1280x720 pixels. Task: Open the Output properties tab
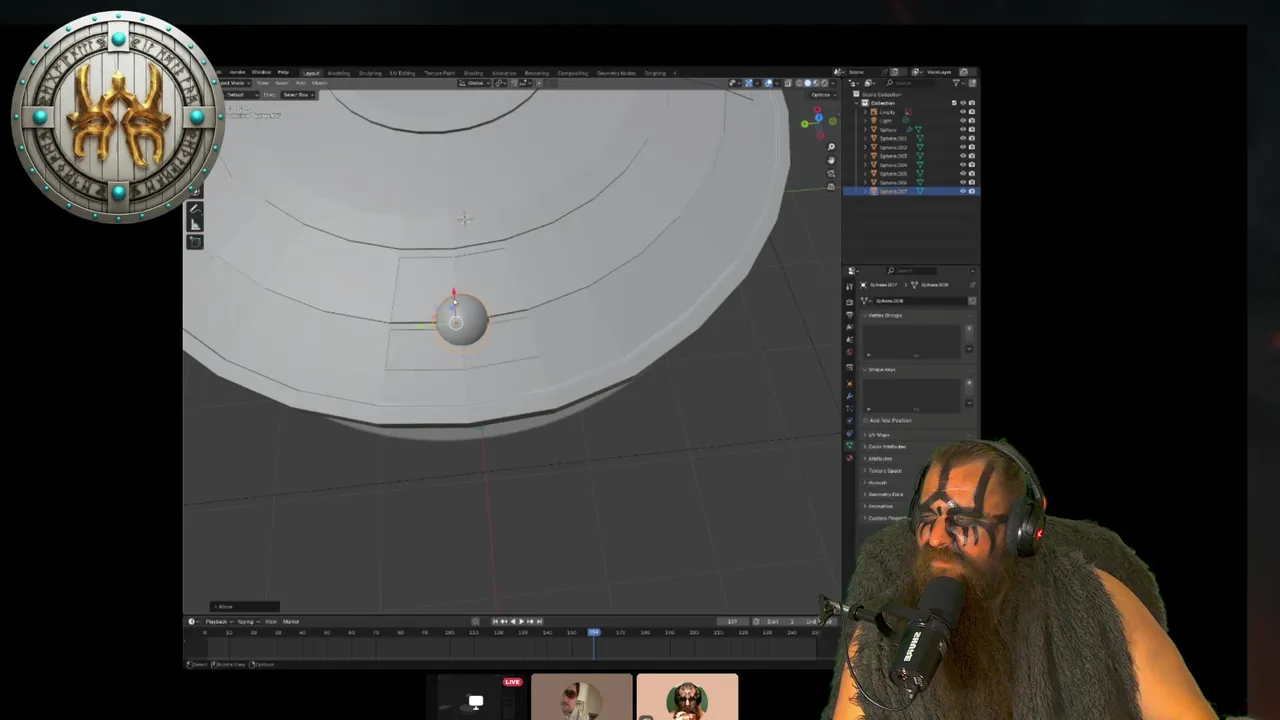[x=849, y=314]
